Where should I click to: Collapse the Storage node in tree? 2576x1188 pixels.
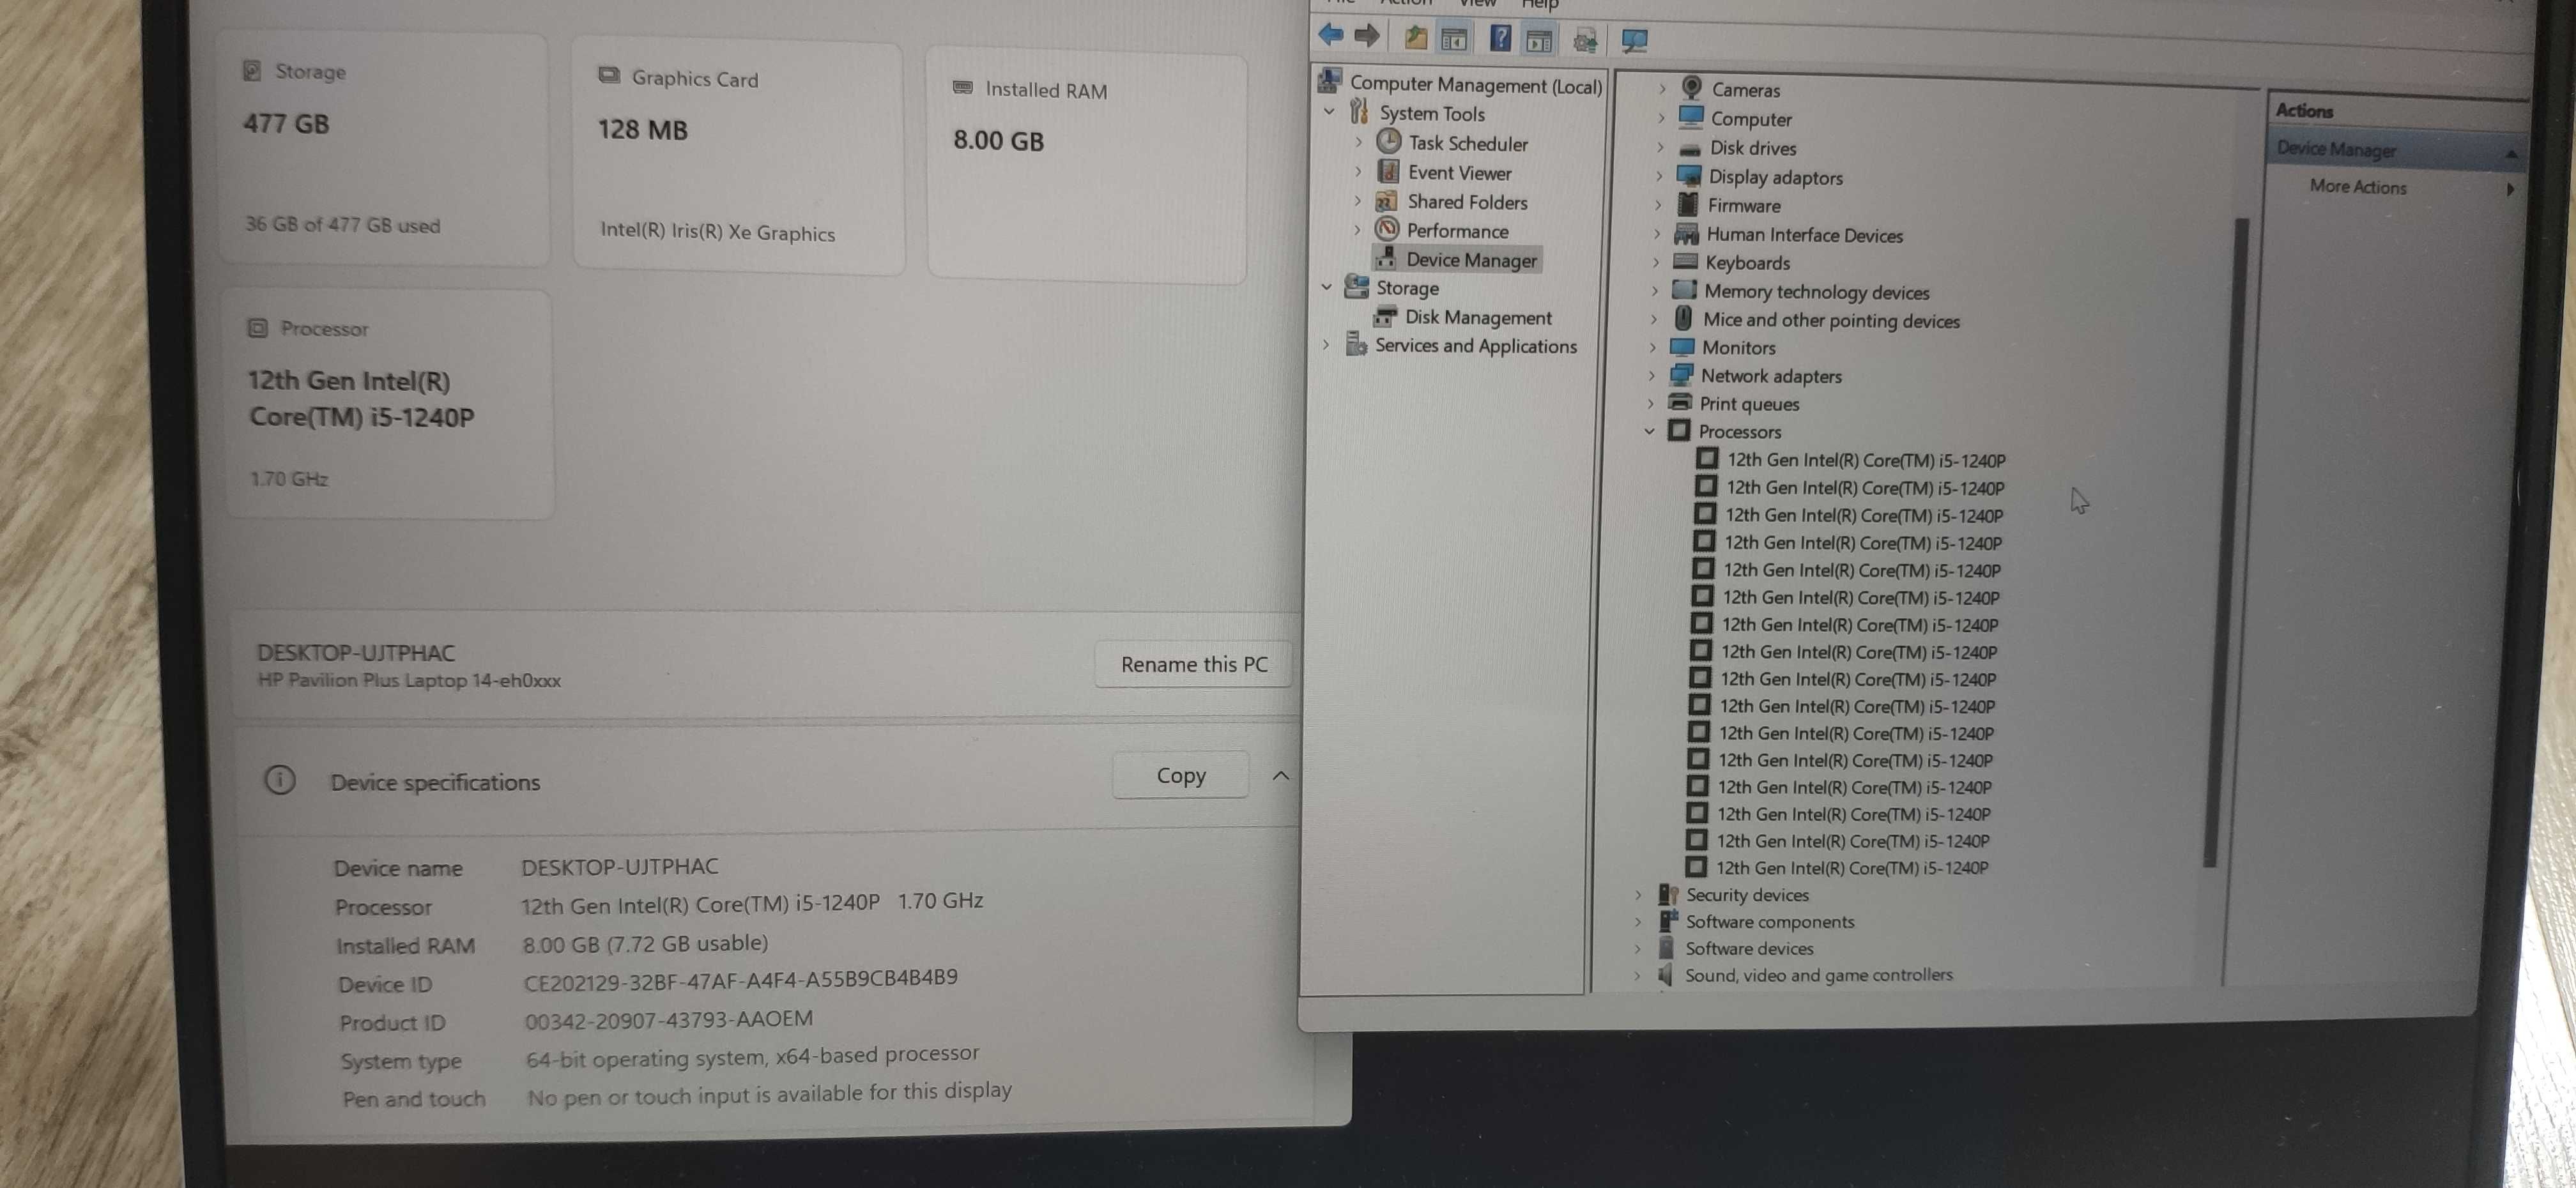(1326, 287)
